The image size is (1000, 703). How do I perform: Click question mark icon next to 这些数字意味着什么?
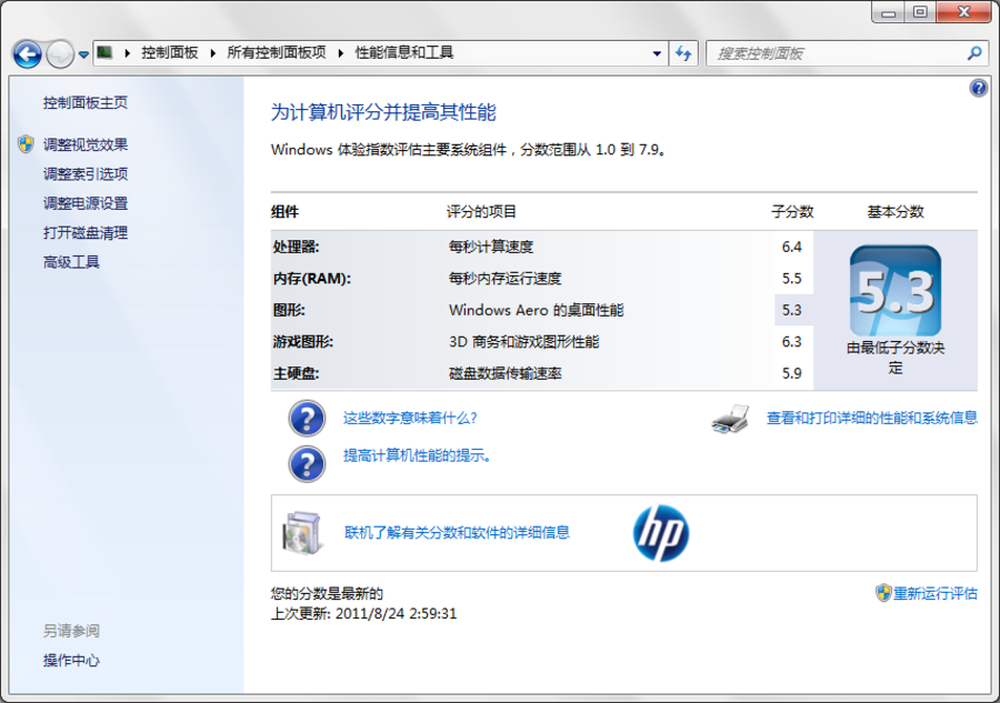(307, 418)
